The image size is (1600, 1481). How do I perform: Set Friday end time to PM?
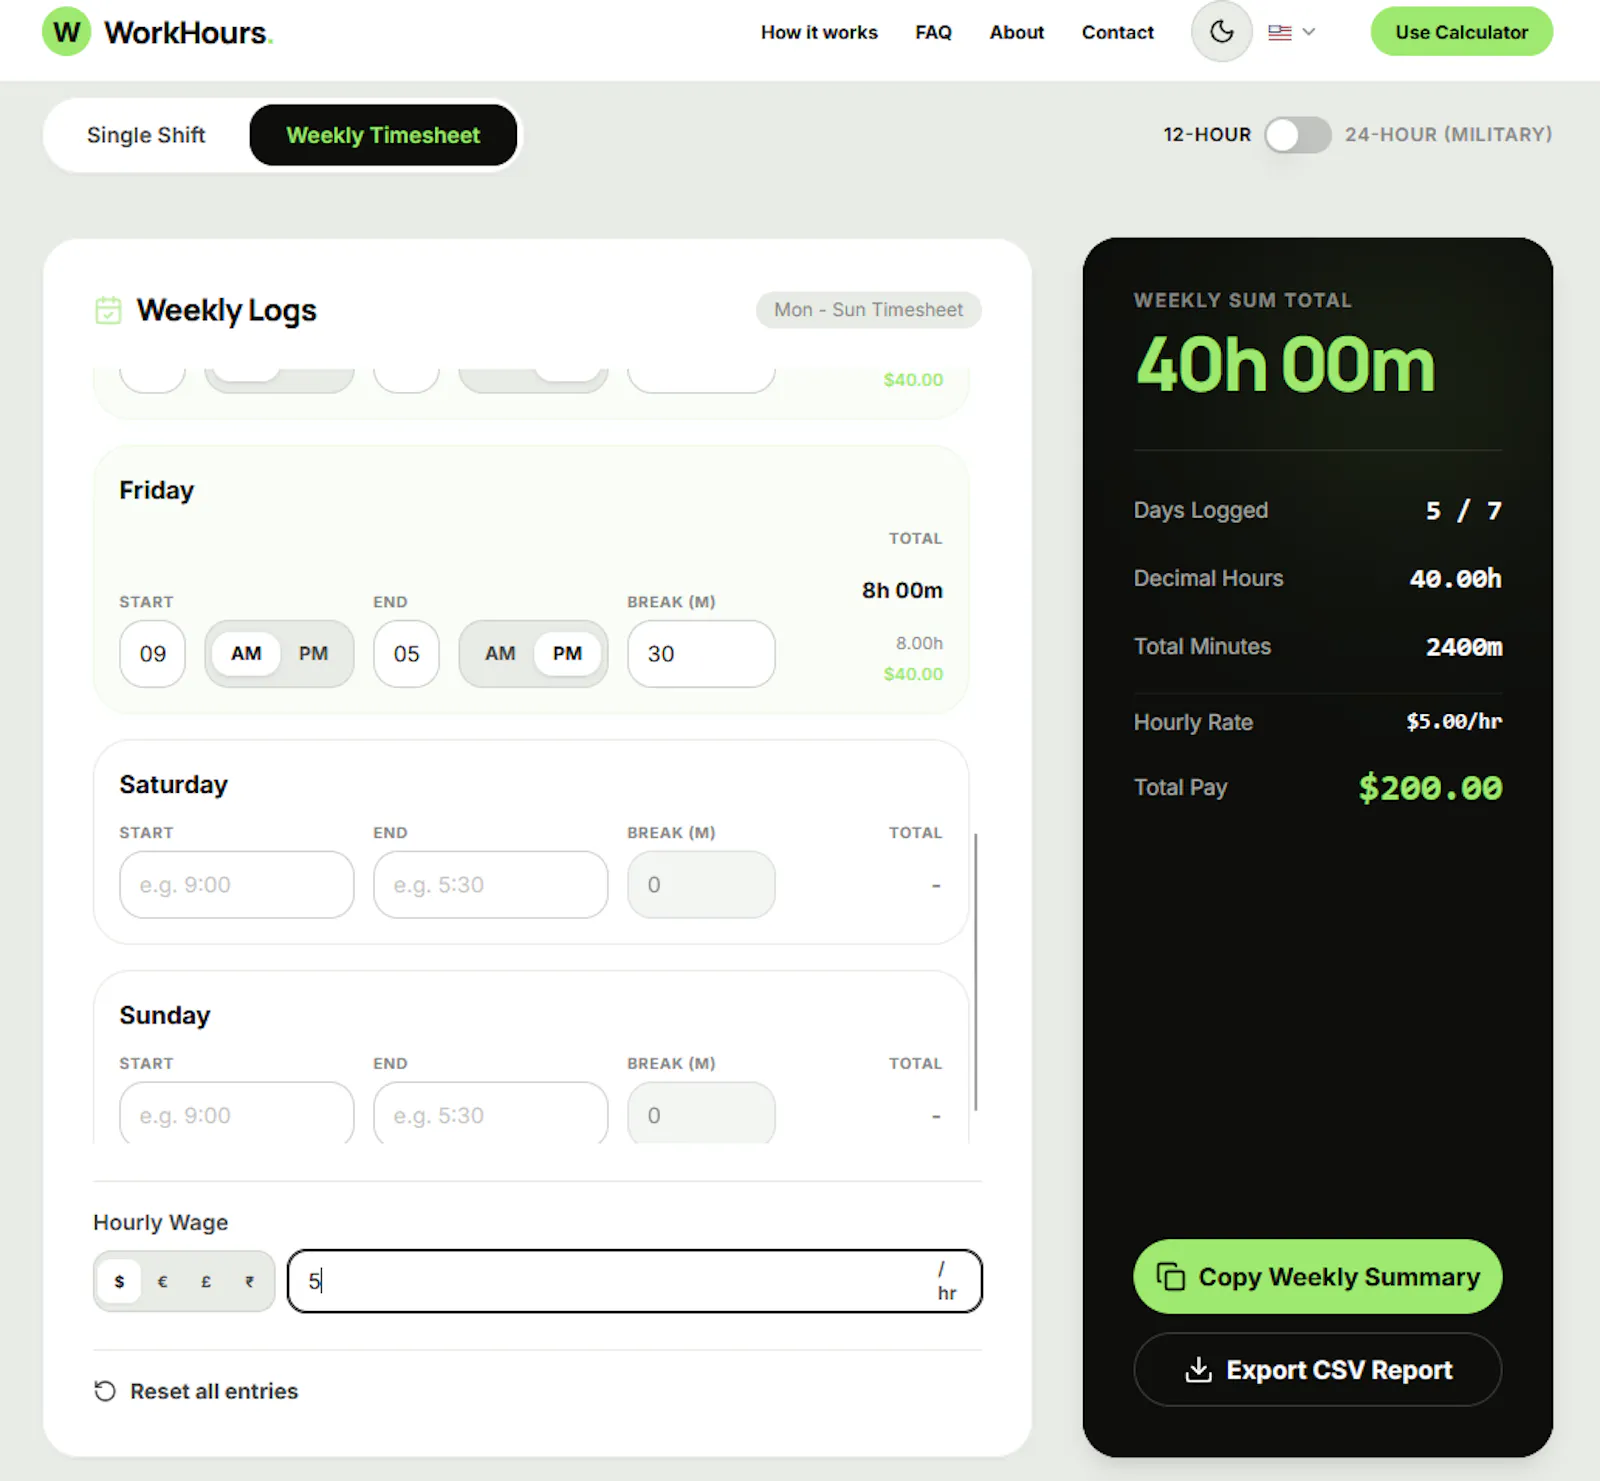point(567,654)
